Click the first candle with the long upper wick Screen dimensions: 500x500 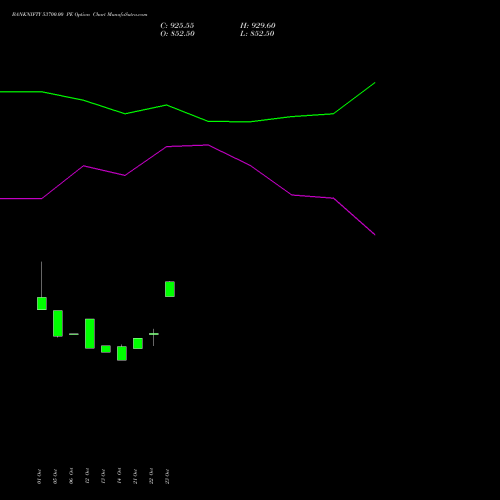[x=42, y=303]
